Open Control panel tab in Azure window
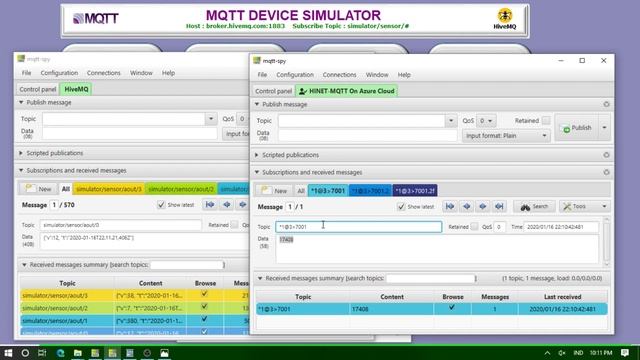The height and width of the screenshot is (360, 640). 273,91
